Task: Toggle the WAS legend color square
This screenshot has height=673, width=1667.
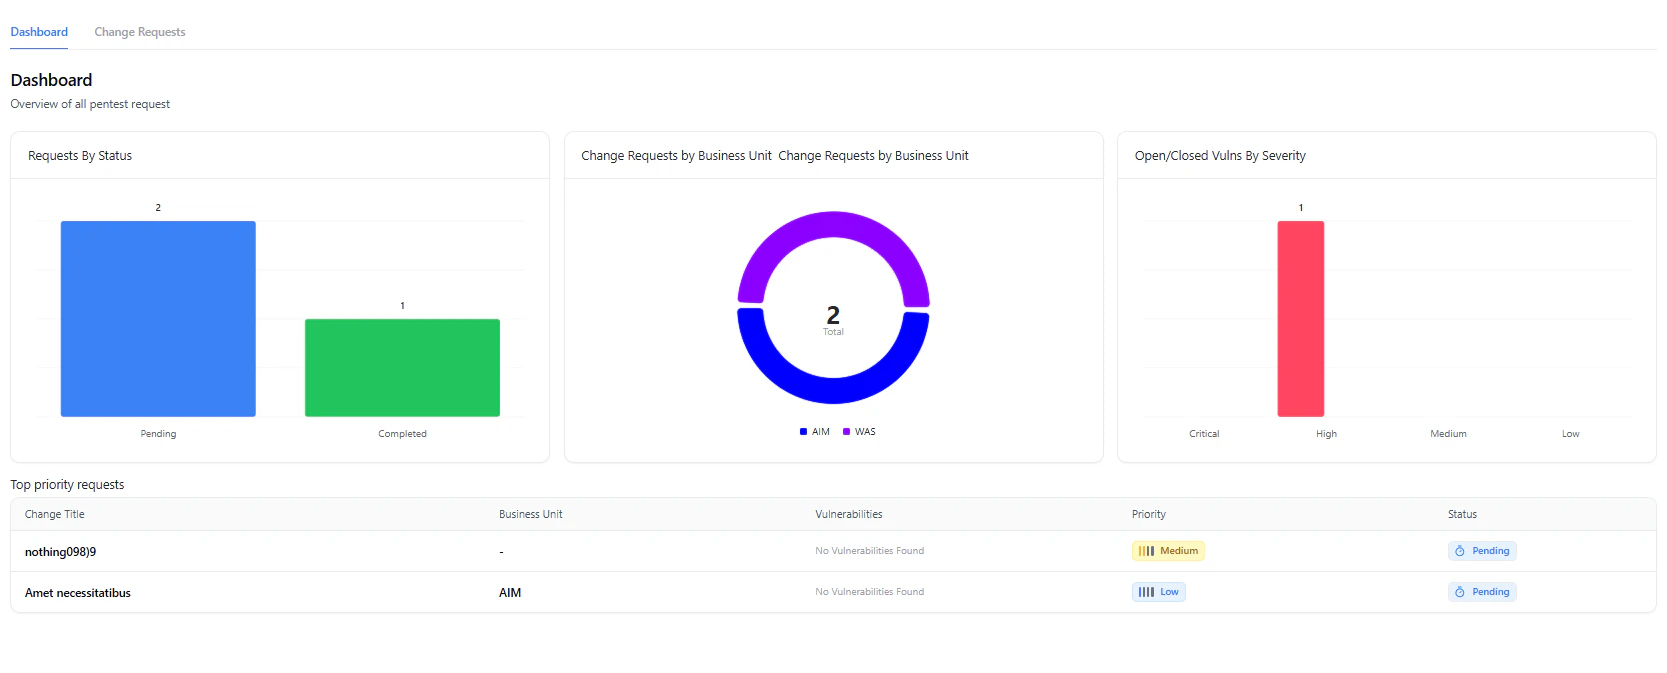Action: (846, 432)
